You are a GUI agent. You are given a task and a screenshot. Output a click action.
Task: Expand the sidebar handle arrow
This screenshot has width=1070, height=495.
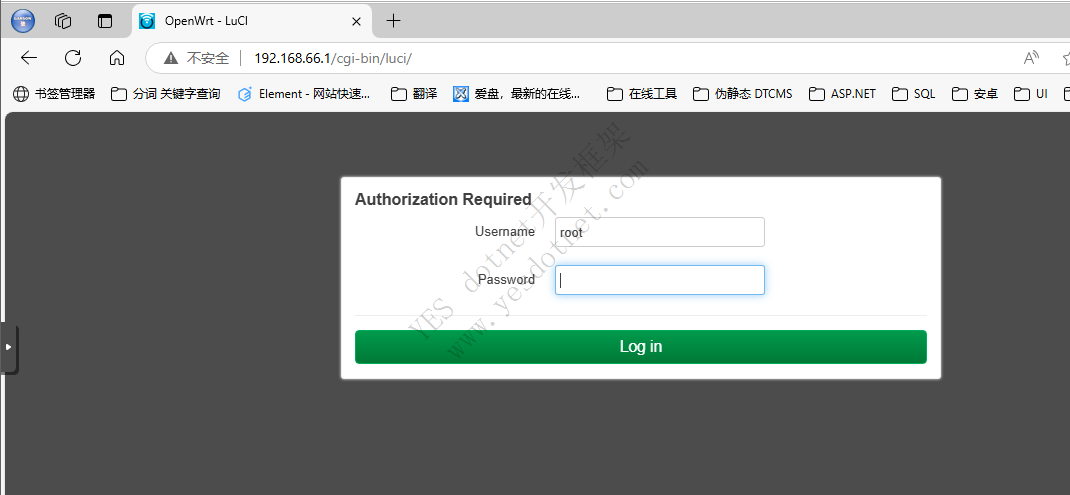tap(8, 347)
